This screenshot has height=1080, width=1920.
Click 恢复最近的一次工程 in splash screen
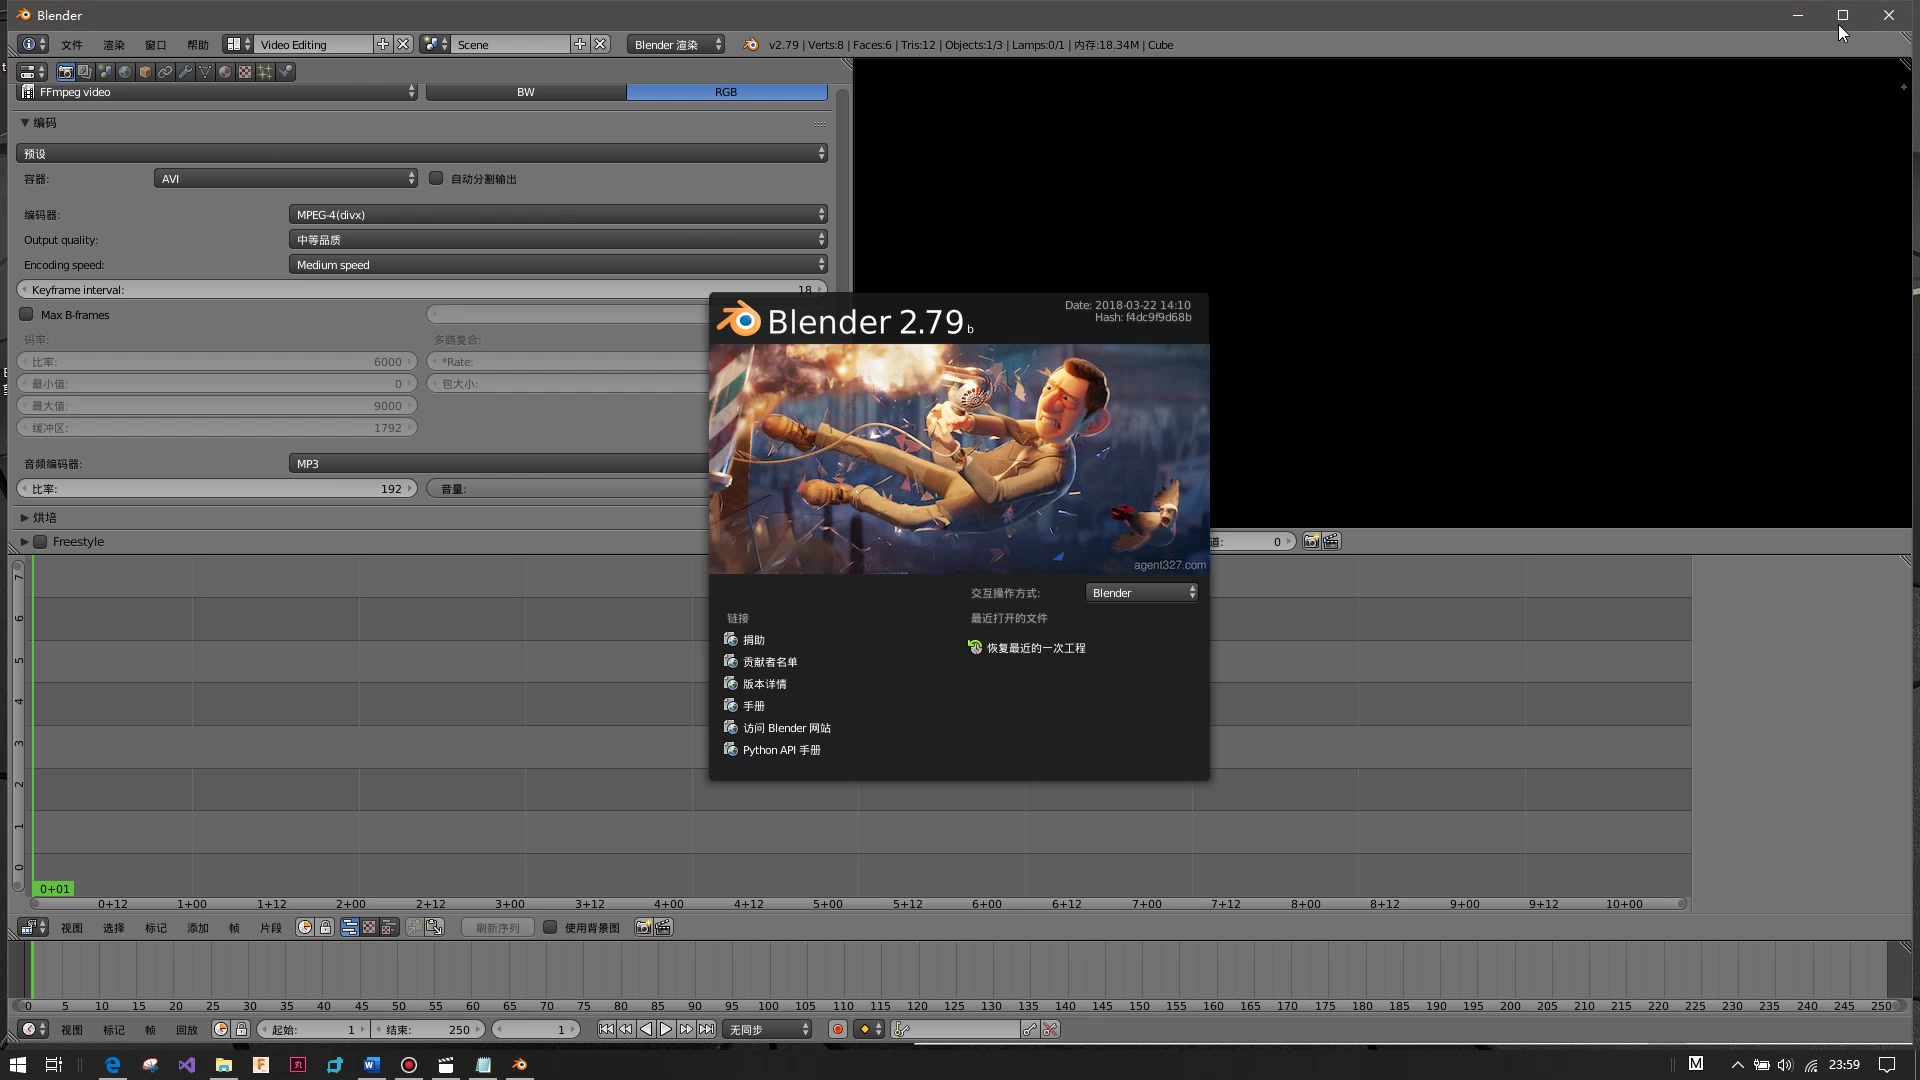(1035, 647)
